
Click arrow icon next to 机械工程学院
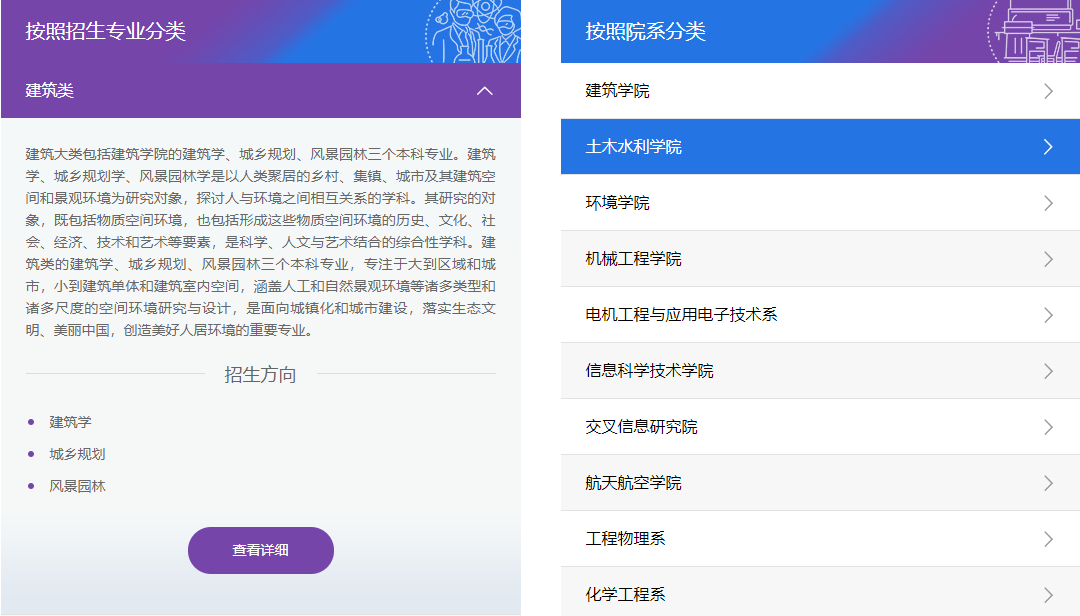(1048, 259)
